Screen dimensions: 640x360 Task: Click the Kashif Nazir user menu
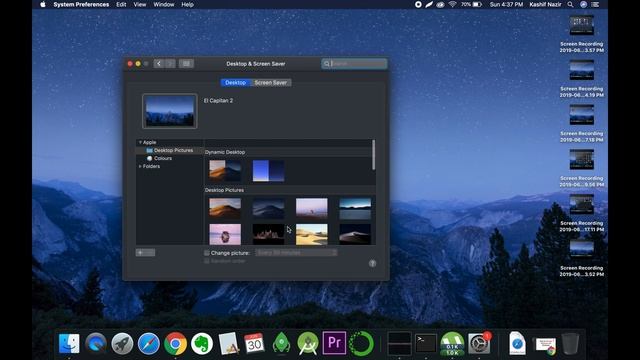click(545, 4)
